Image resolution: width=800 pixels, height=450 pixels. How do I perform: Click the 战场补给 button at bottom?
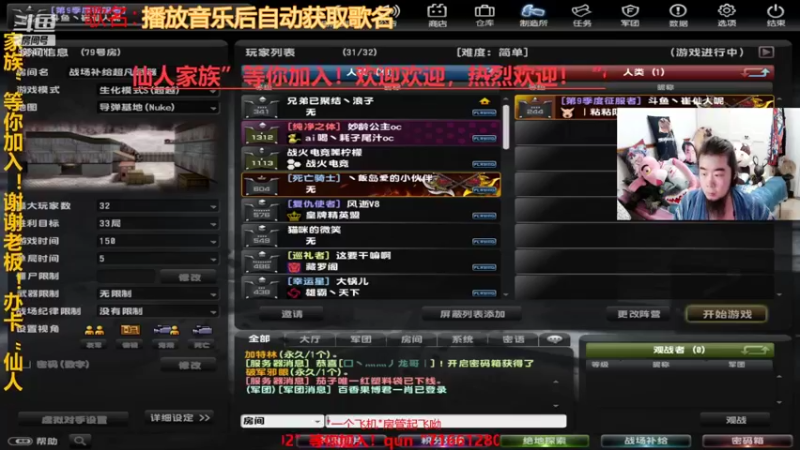click(646, 440)
